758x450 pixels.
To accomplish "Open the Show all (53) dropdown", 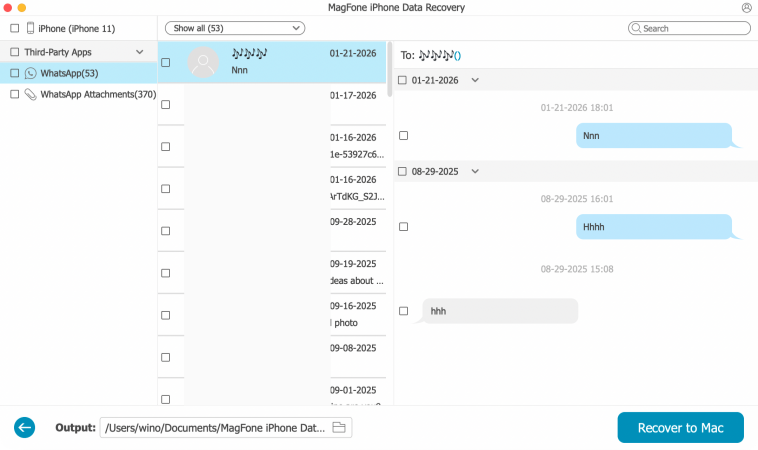I will pyautogui.click(x=235, y=28).
